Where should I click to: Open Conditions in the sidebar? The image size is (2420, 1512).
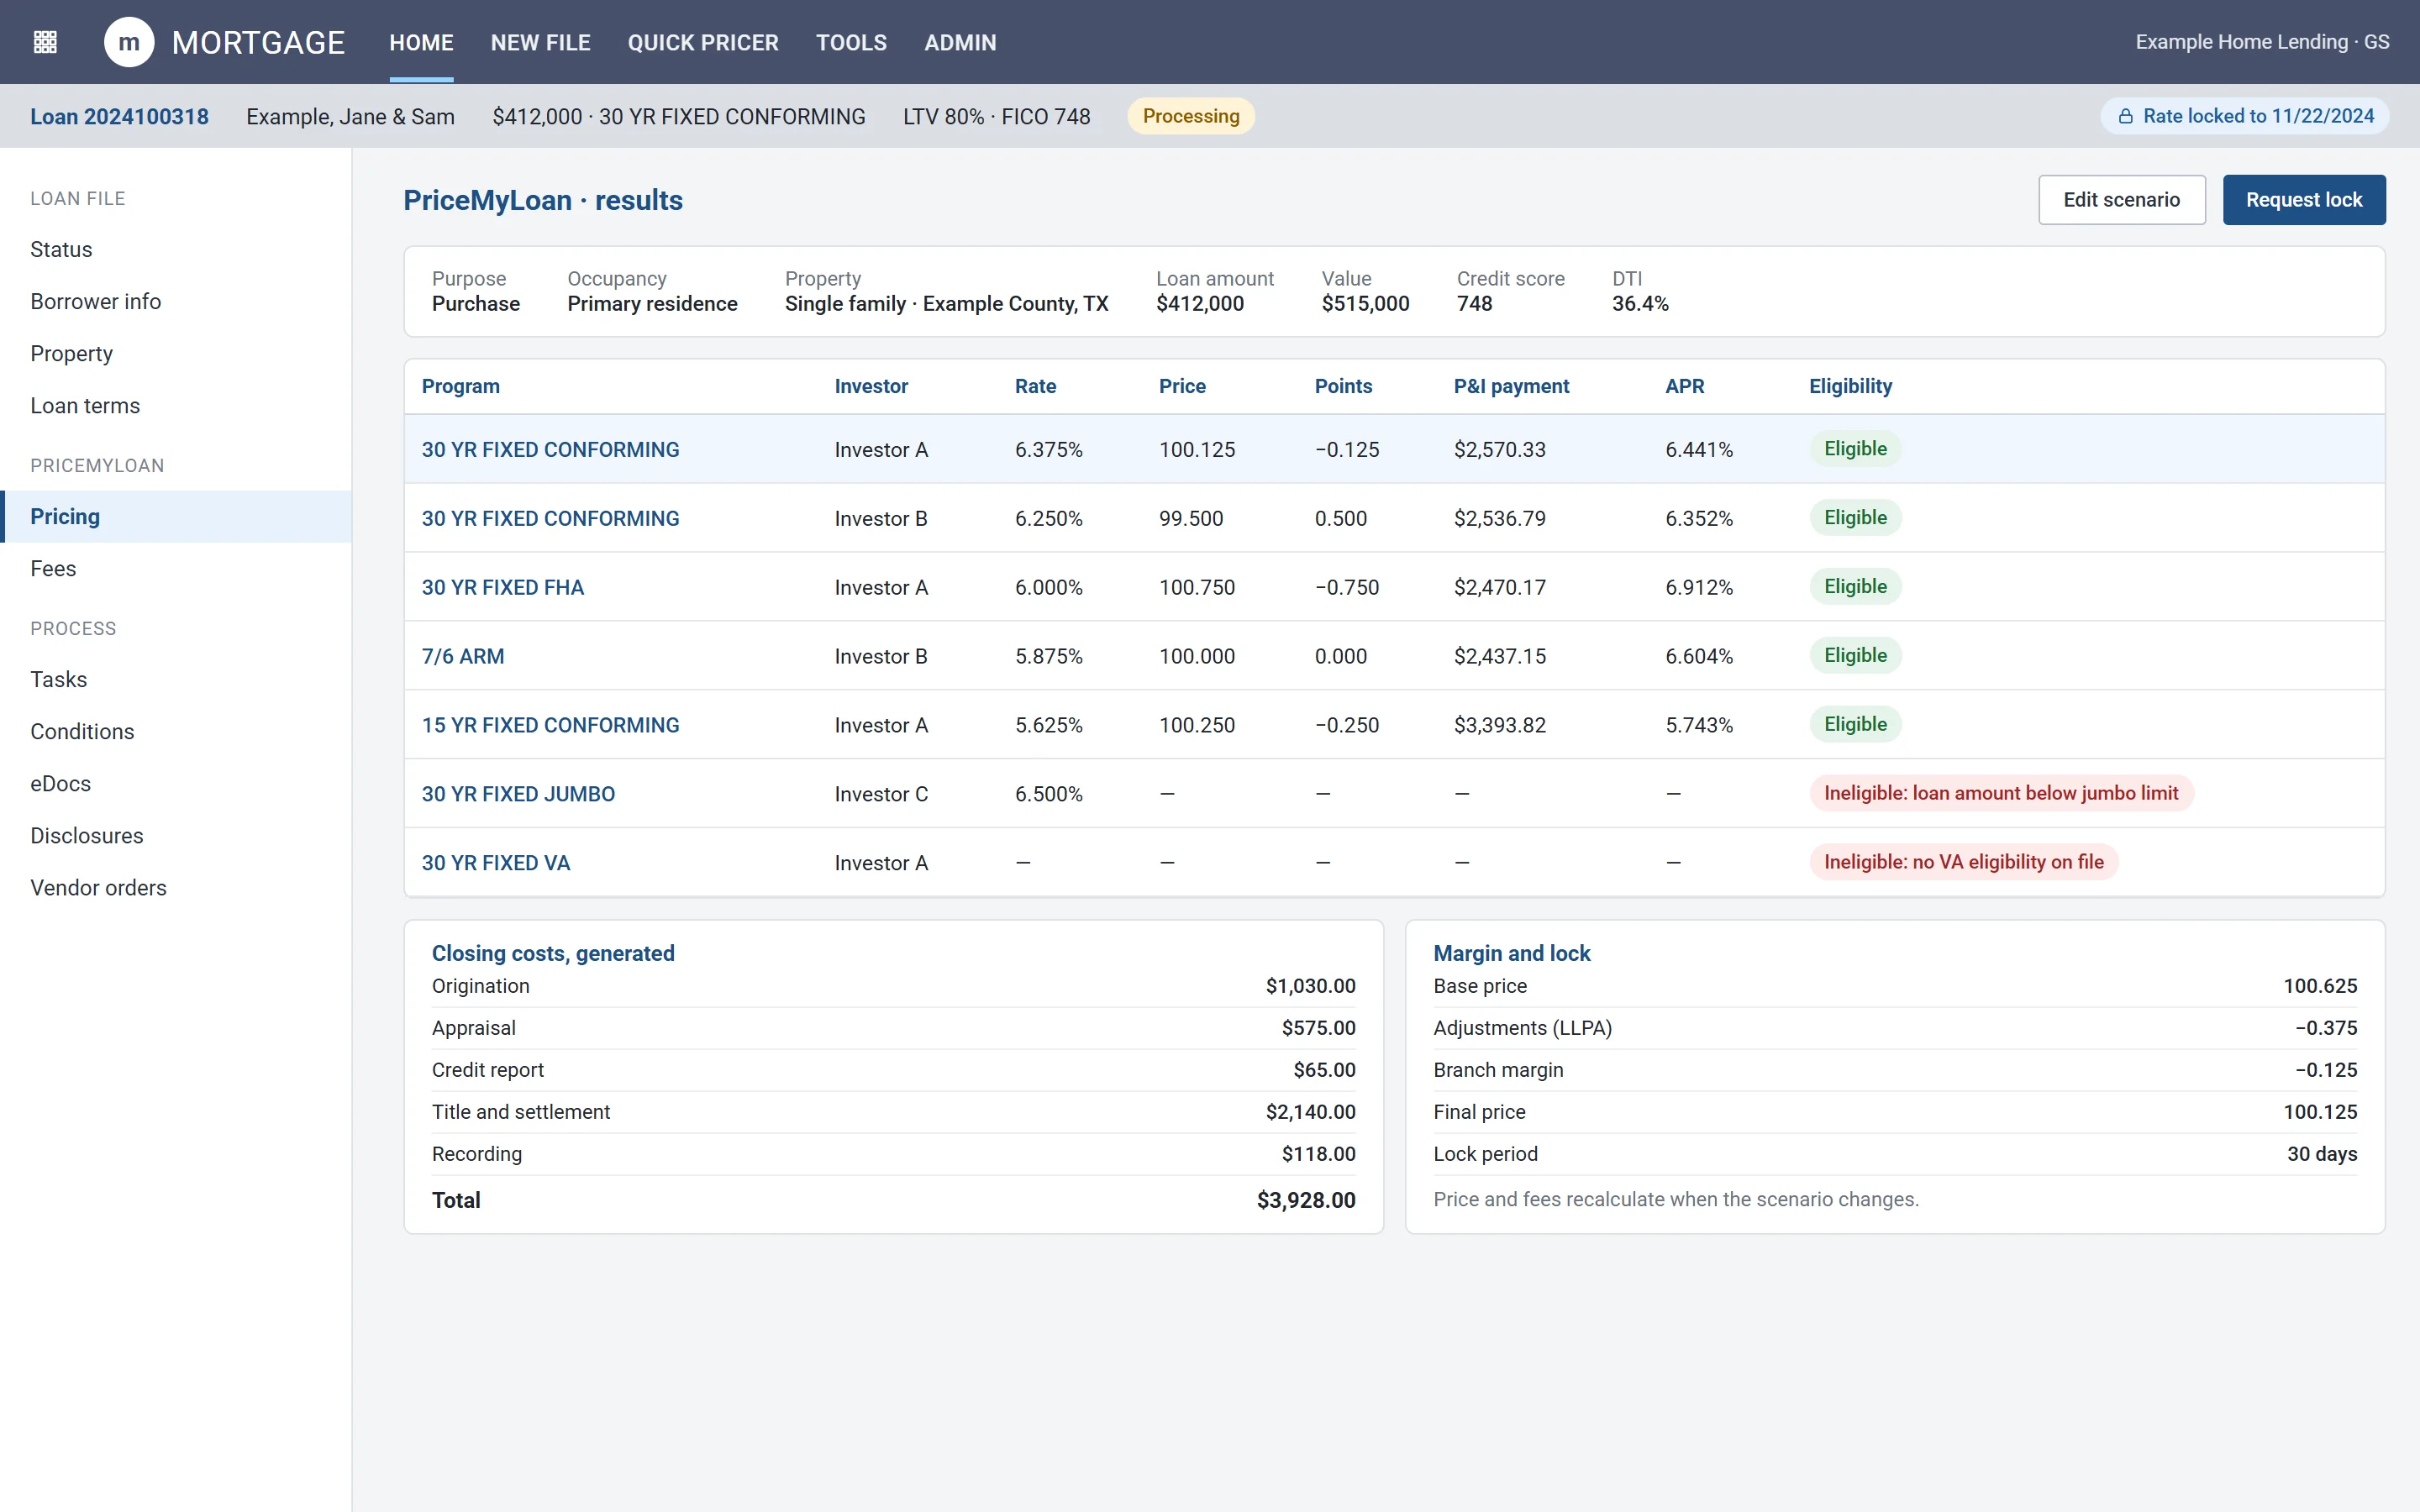pos(176,731)
